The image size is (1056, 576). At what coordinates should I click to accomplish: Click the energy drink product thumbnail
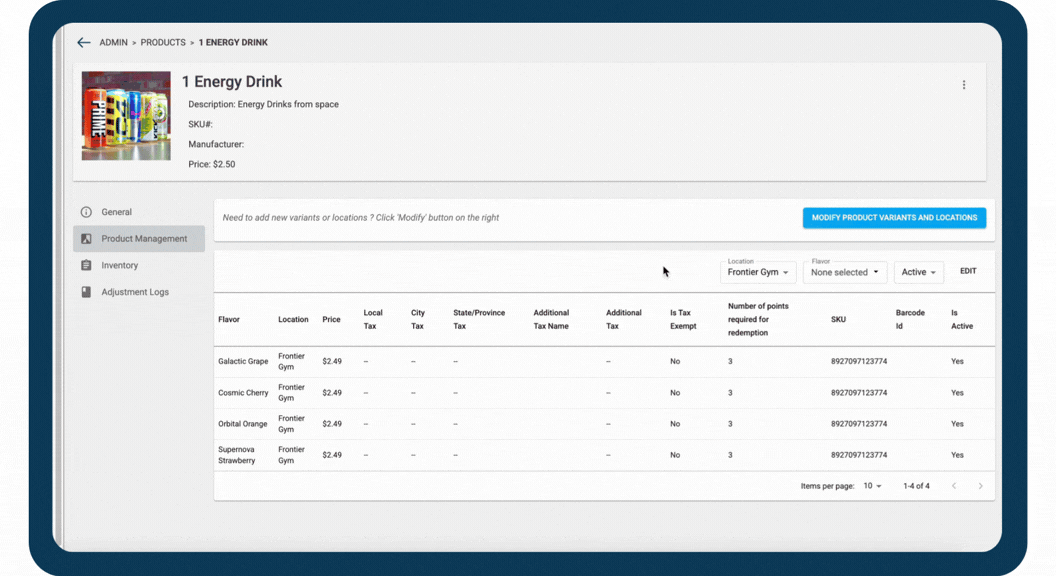point(126,116)
